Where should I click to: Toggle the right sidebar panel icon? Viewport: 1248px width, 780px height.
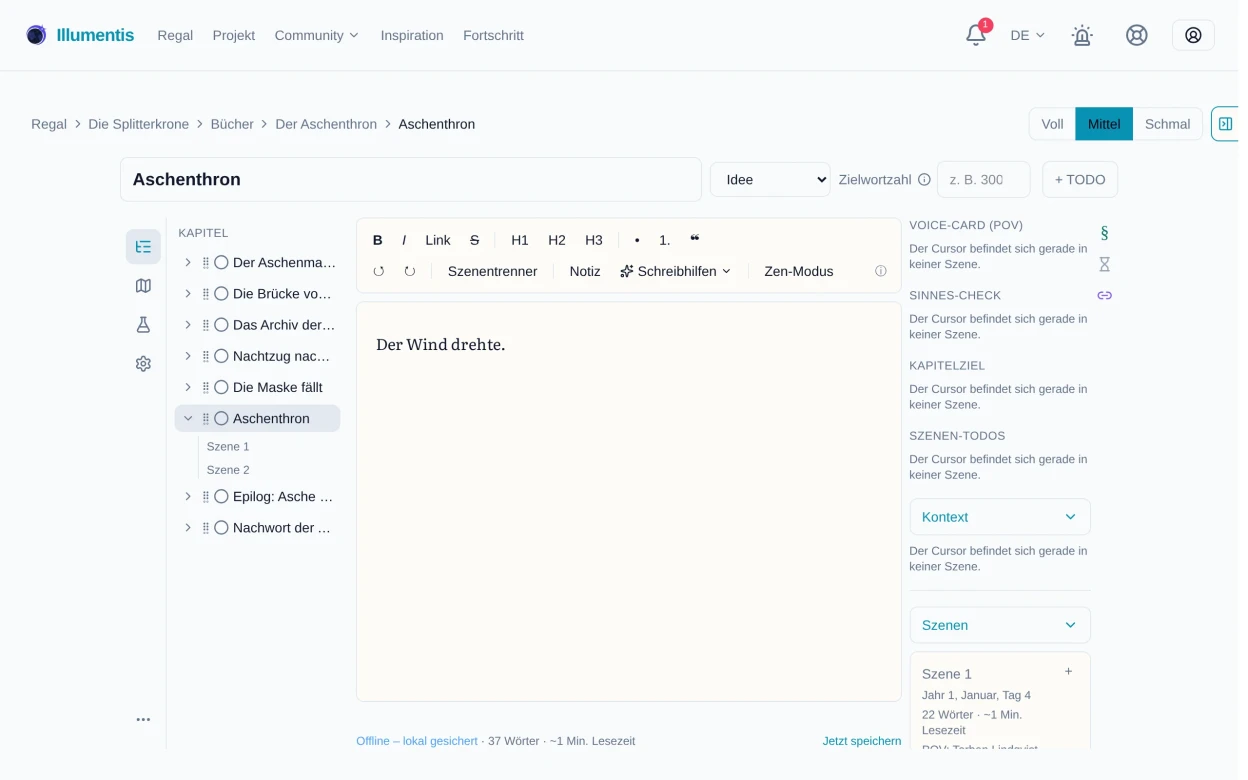click(1225, 124)
